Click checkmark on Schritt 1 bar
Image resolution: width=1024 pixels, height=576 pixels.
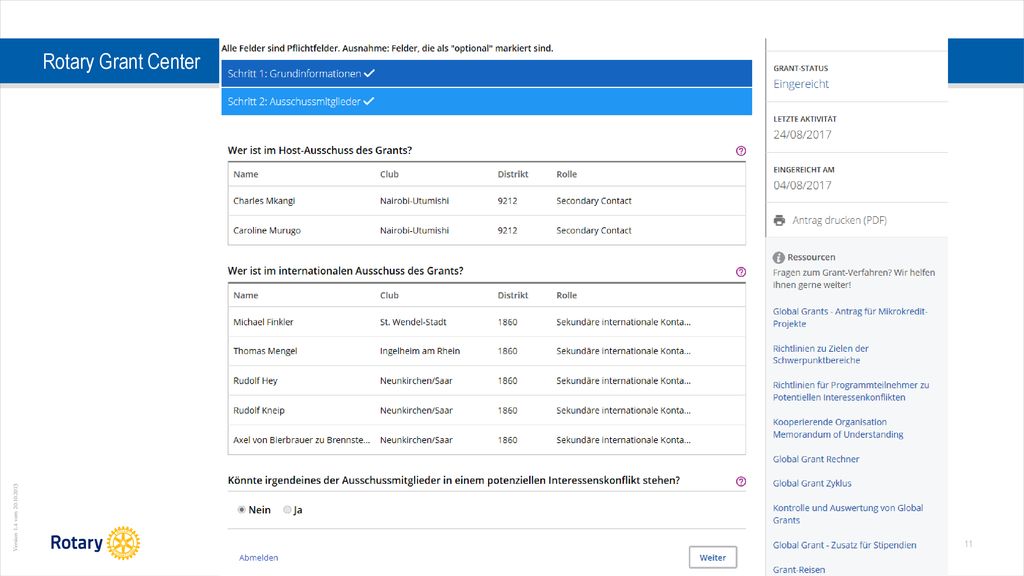369,74
